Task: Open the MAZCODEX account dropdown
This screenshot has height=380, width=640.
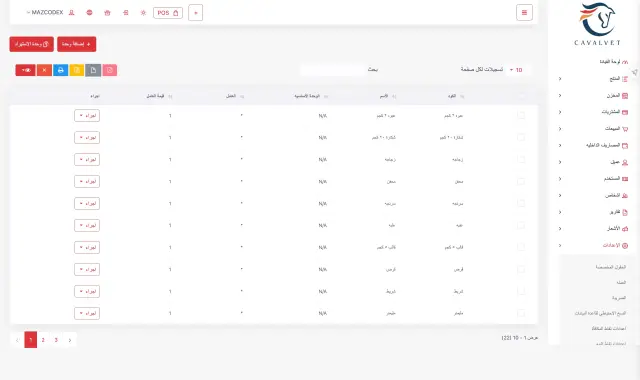Action: pyautogui.click(x=45, y=13)
